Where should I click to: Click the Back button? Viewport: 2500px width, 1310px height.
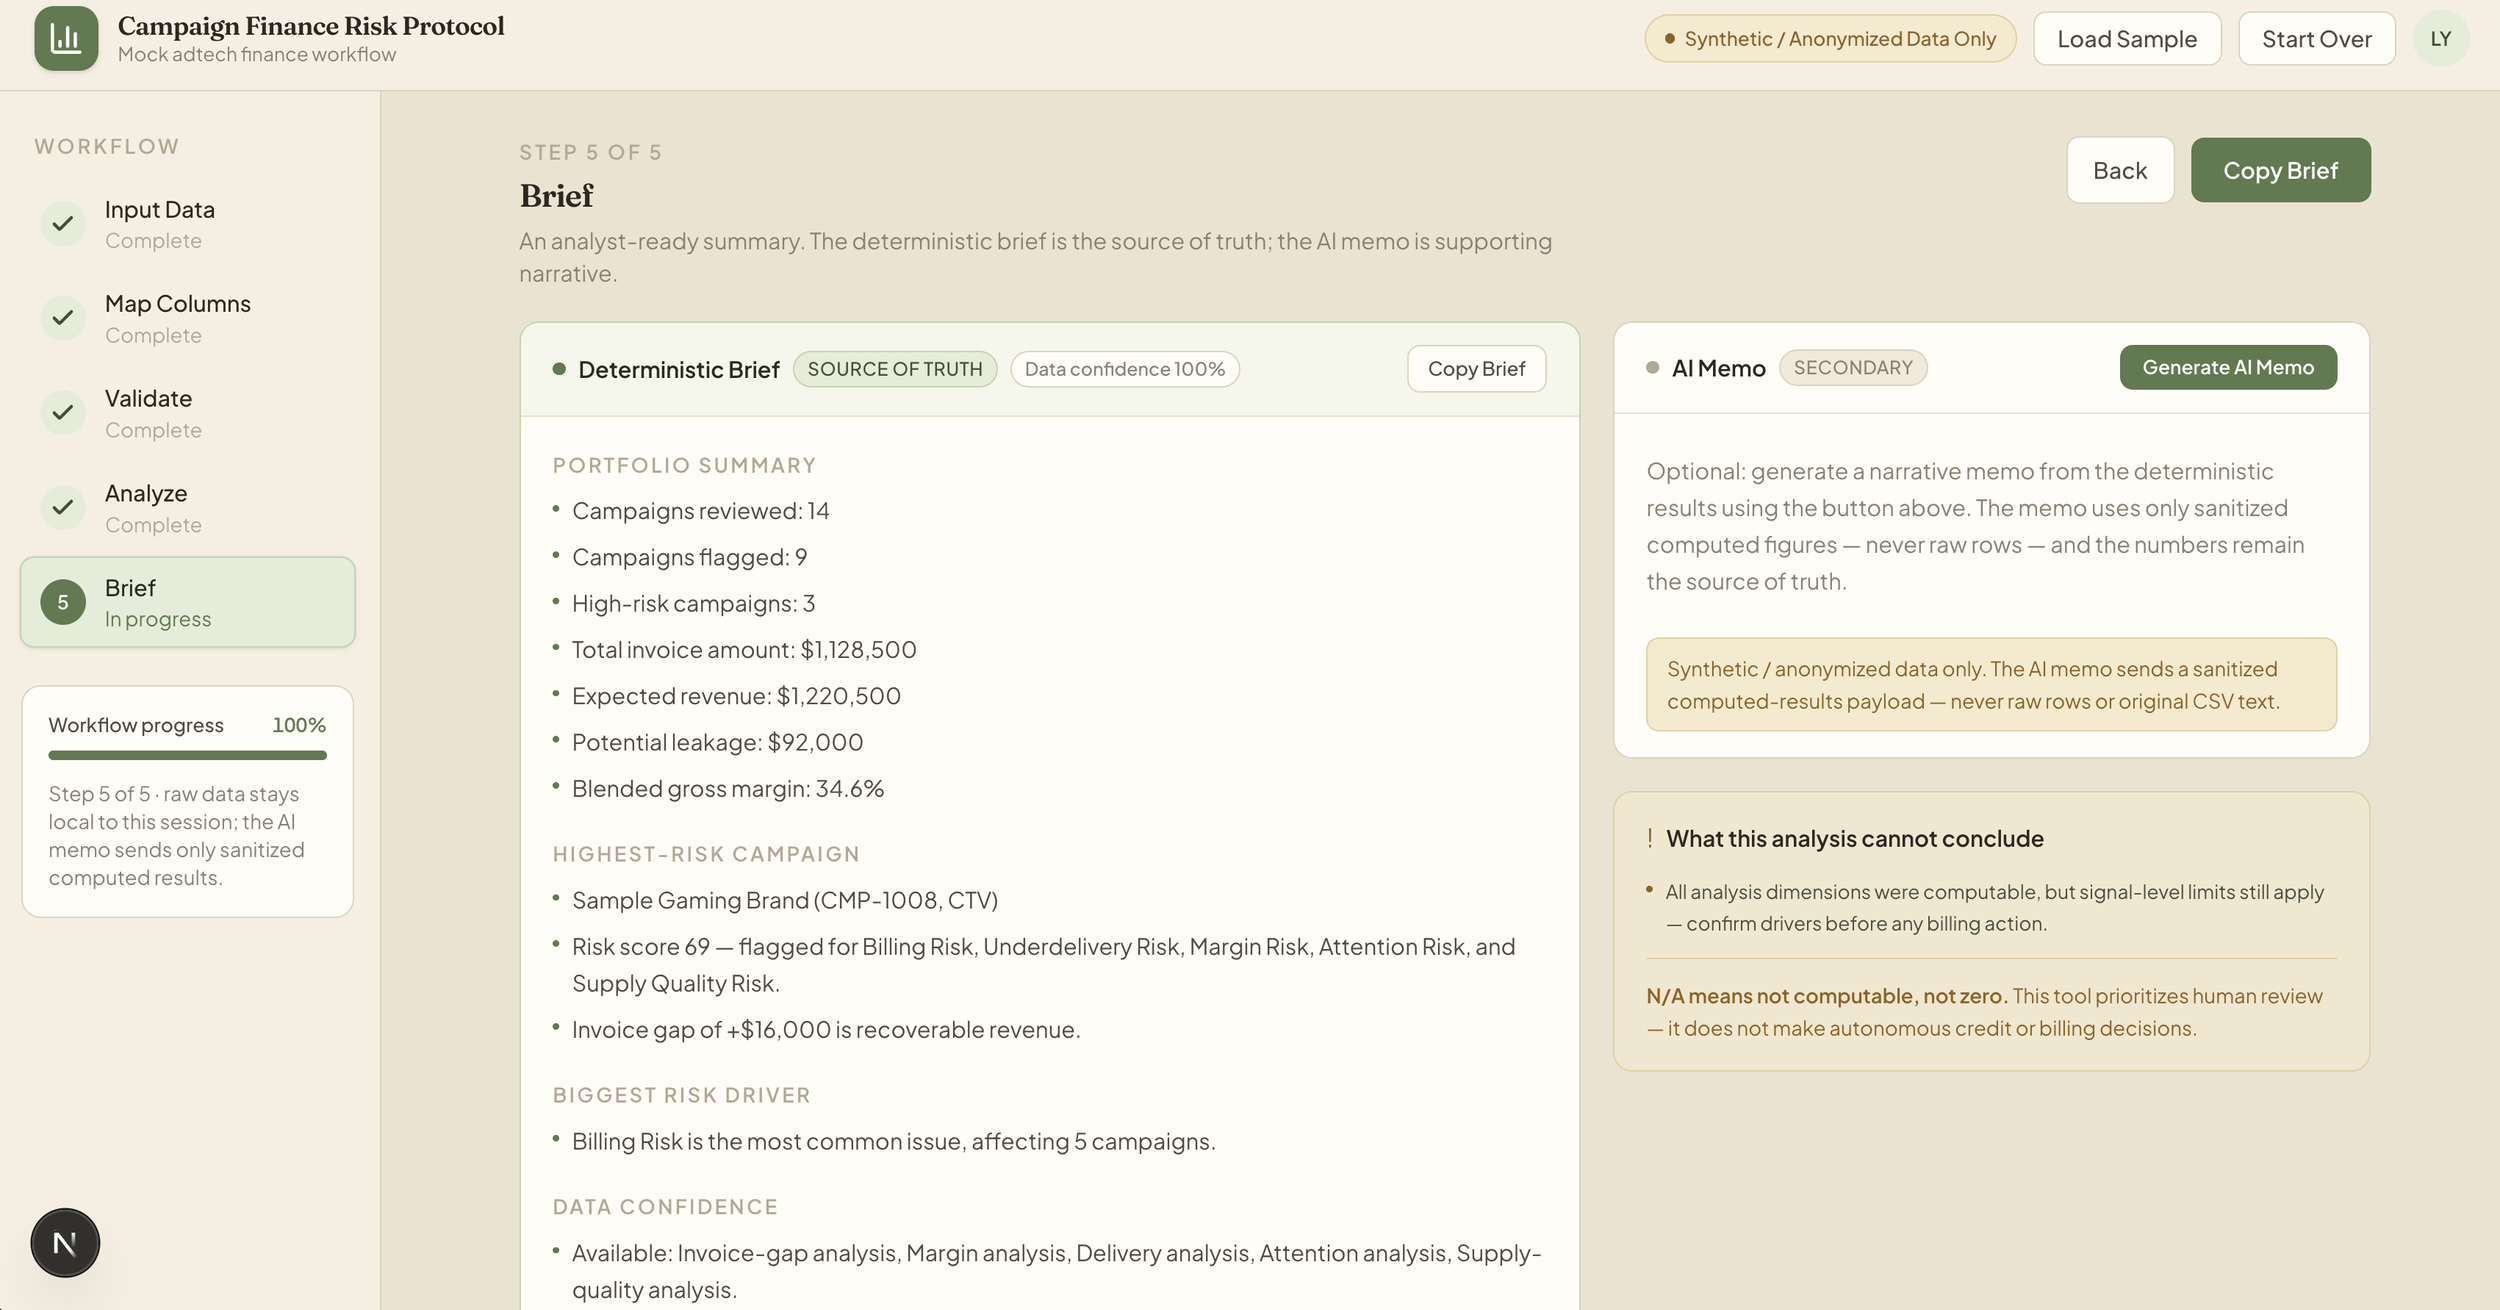[x=2120, y=170]
